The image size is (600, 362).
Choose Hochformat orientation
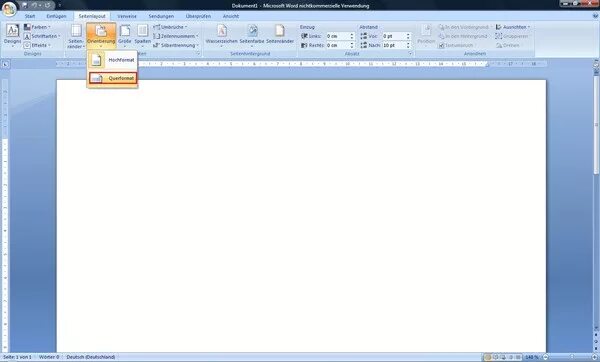pos(112,60)
